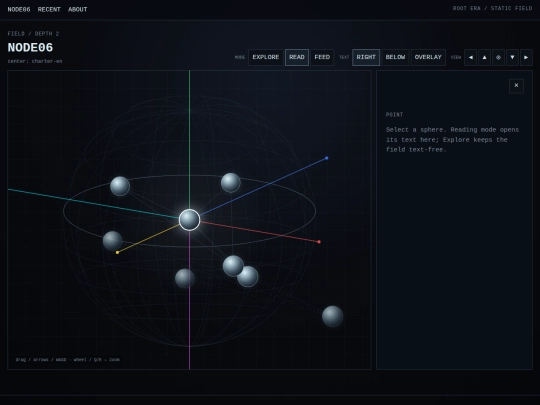The width and height of the screenshot is (540, 405).
Task: Tilt view down with the down arrow
Action: coord(512,58)
